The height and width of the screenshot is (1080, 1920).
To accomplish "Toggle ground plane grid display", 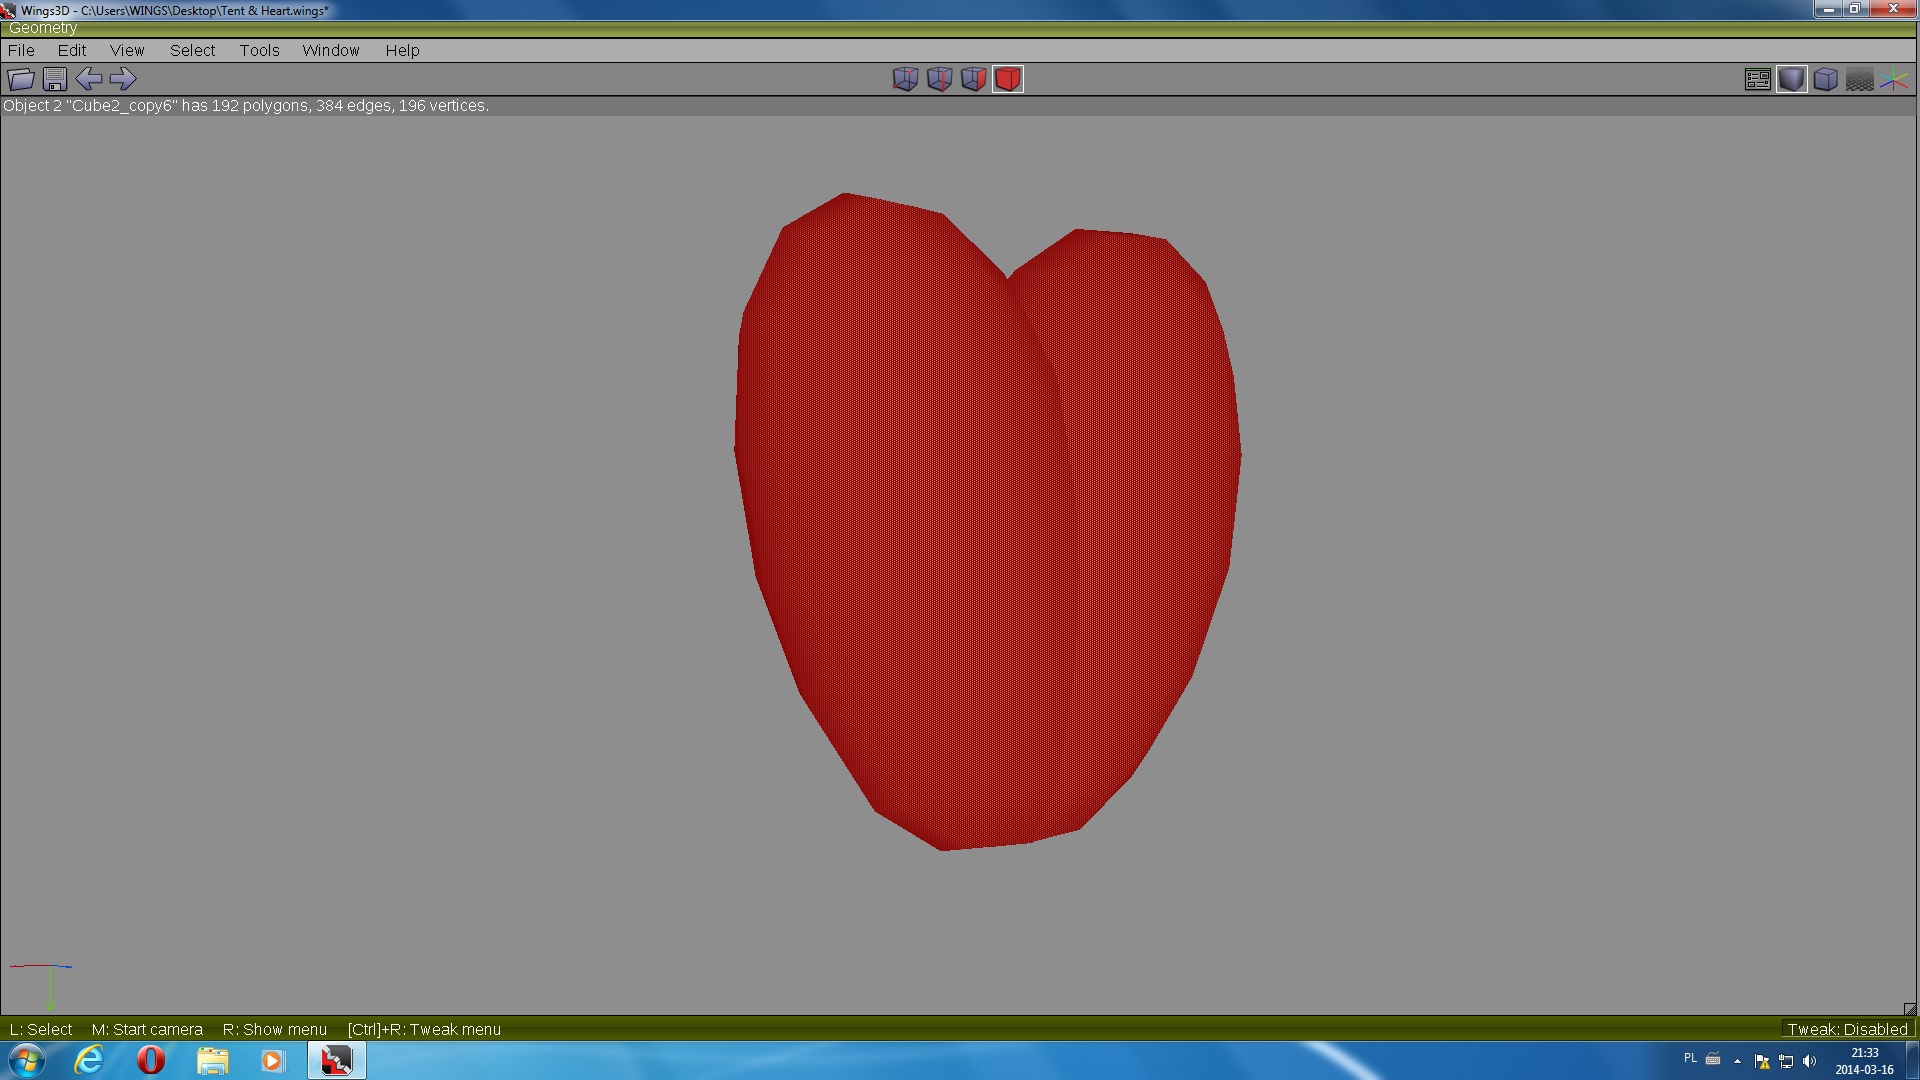I will pos(1859,79).
